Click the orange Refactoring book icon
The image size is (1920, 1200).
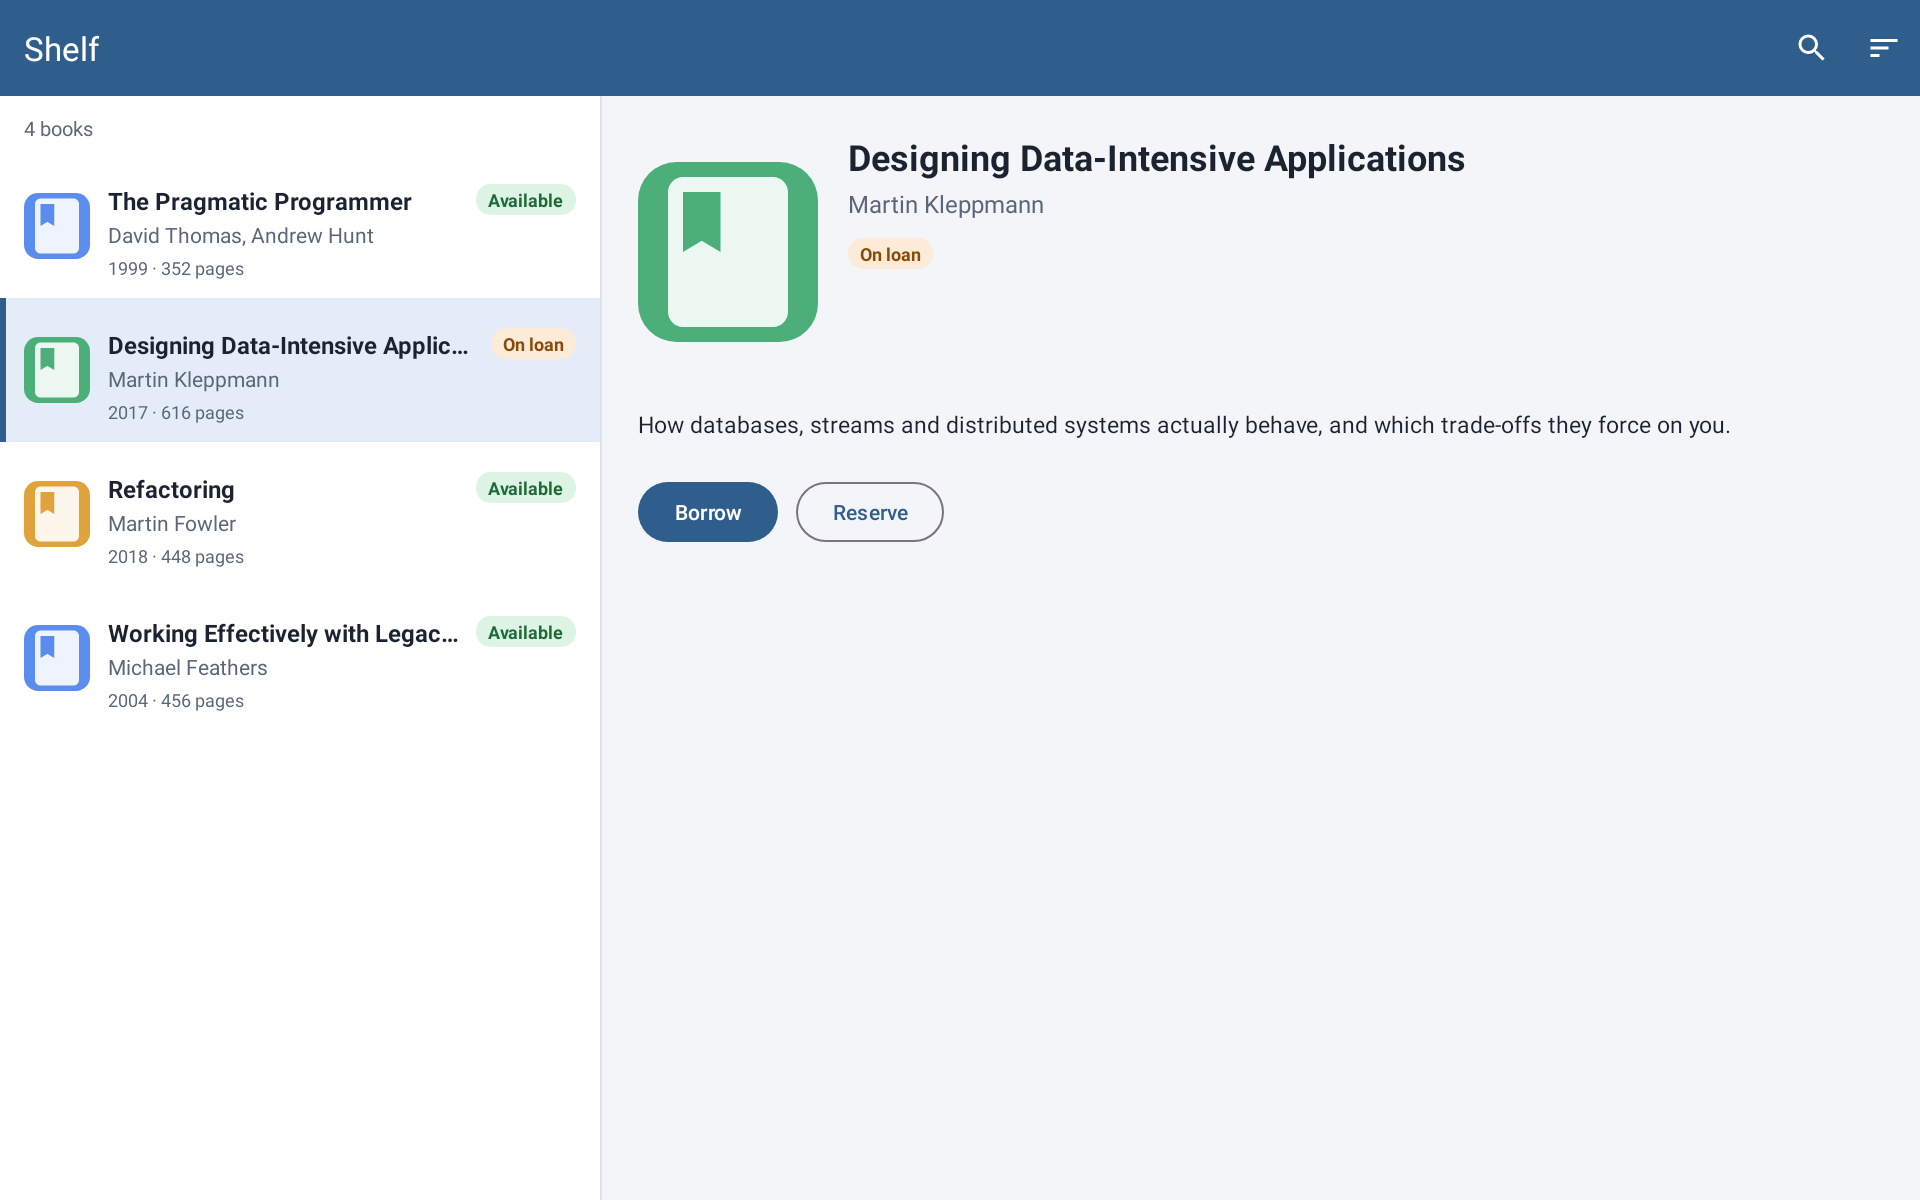click(57, 514)
